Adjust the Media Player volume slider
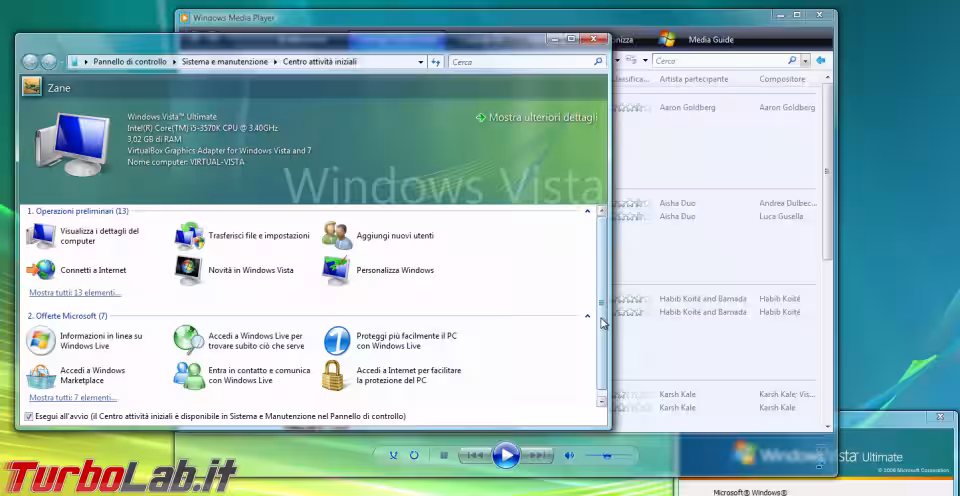 [607, 456]
